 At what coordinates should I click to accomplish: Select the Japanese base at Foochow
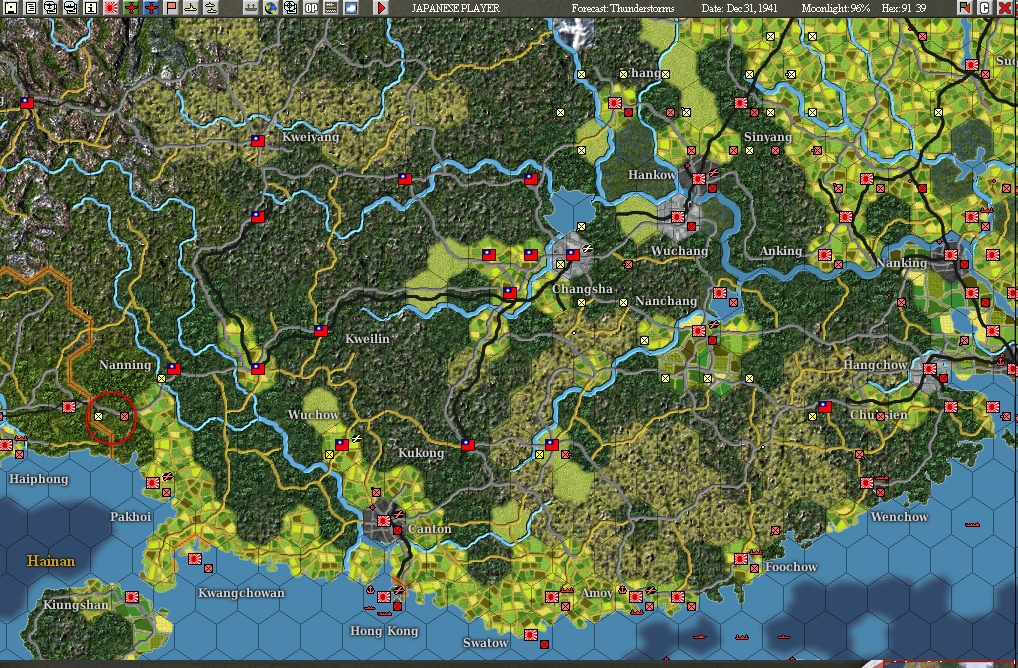point(741,558)
